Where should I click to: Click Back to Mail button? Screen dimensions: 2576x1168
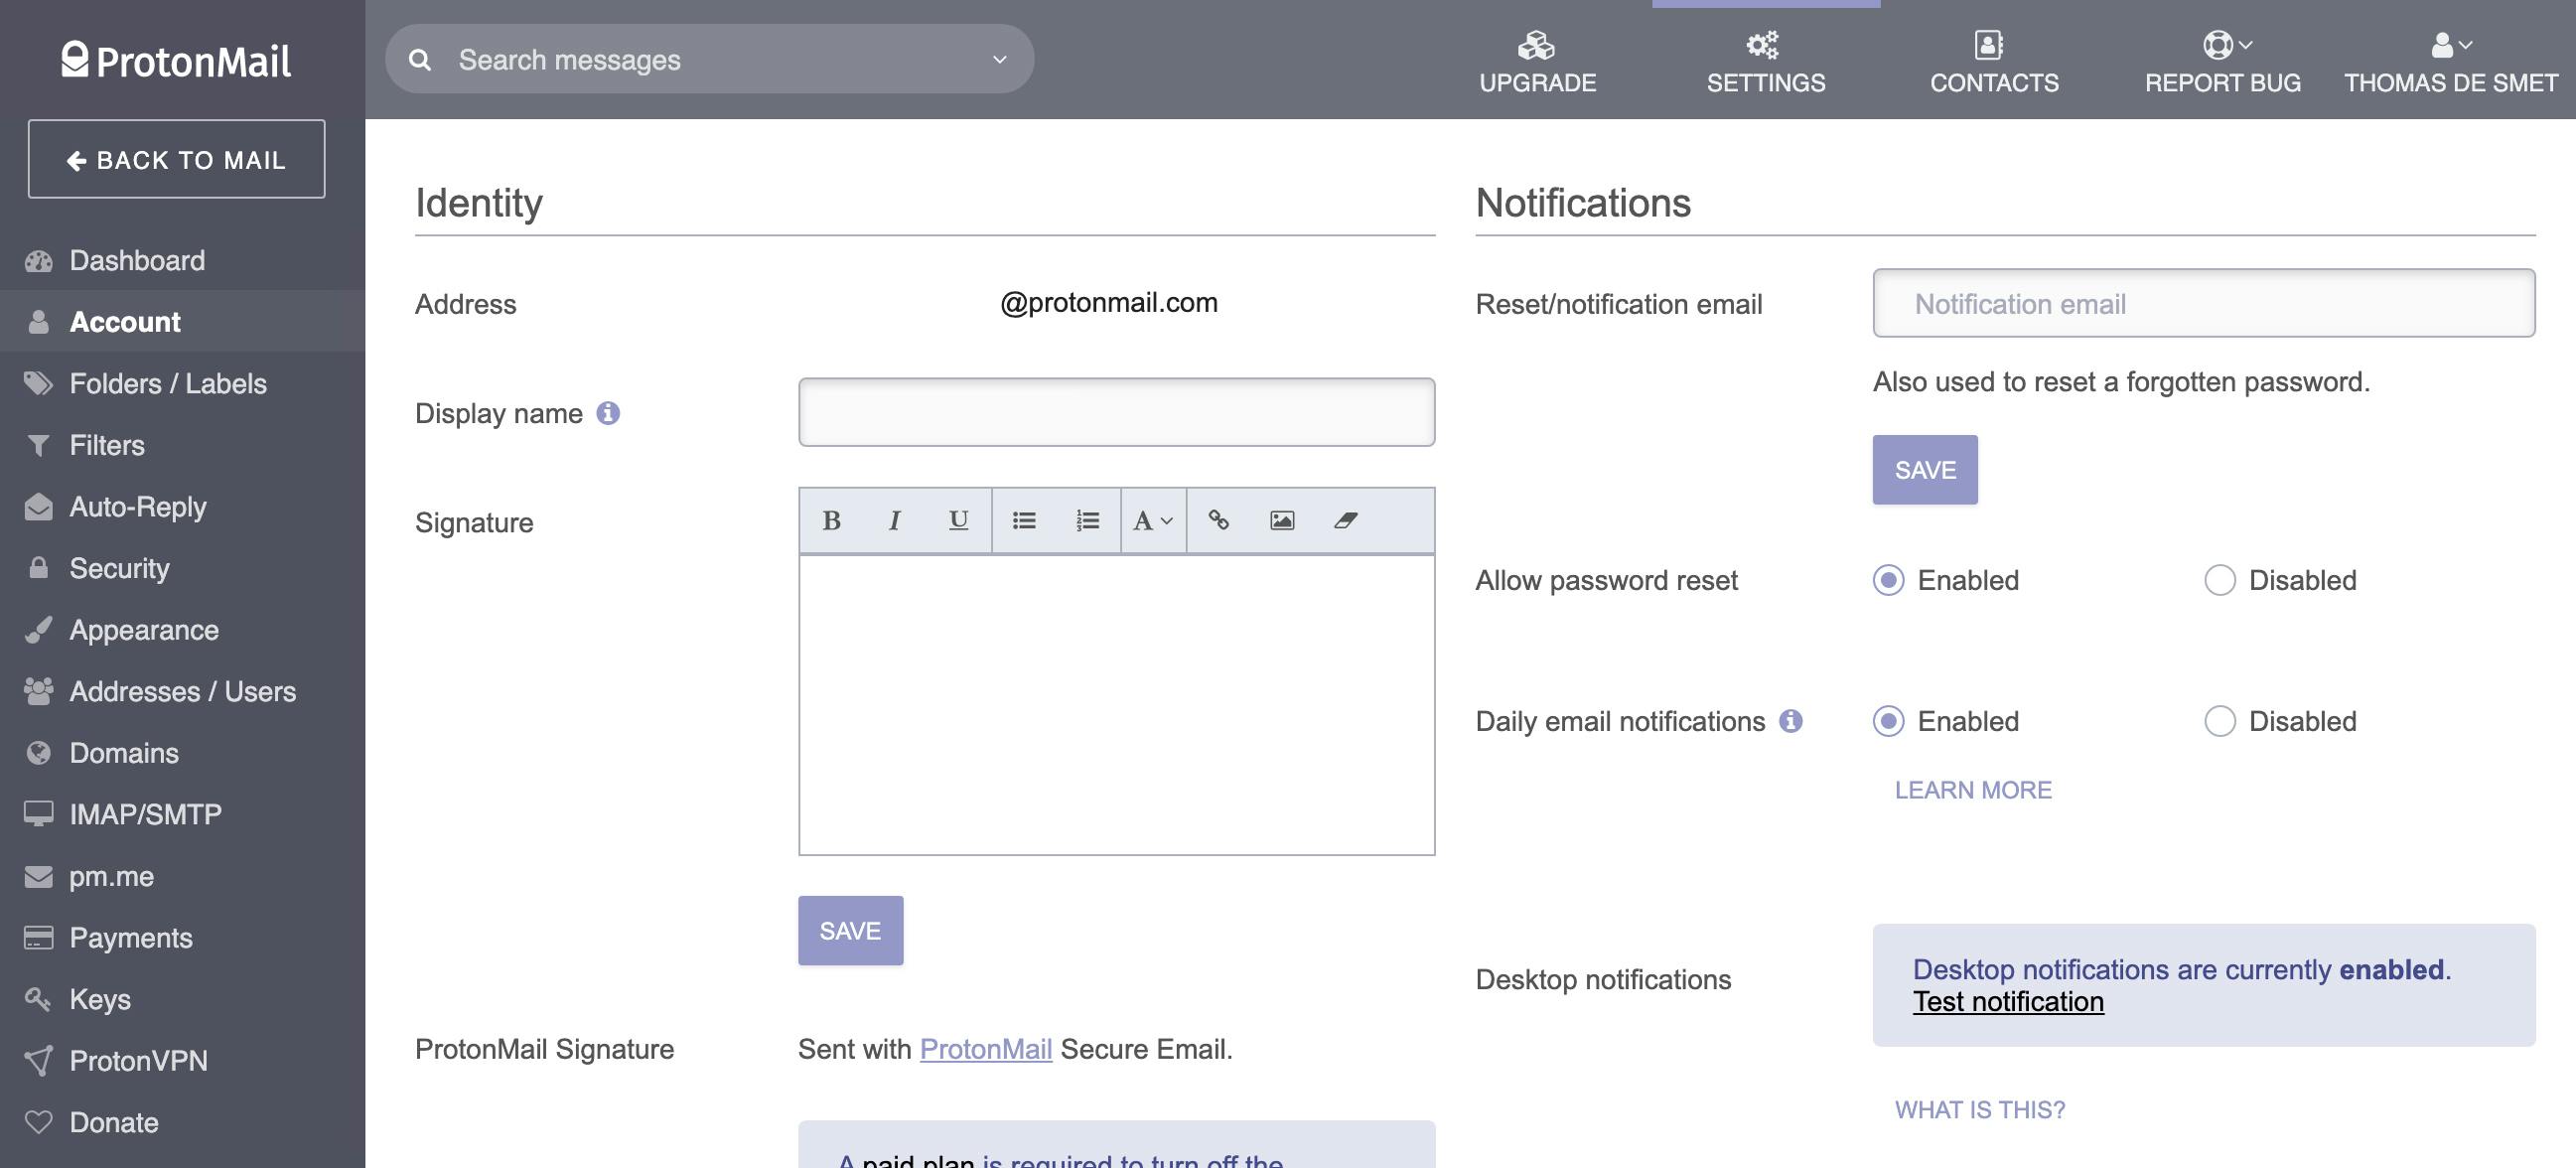(x=176, y=160)
